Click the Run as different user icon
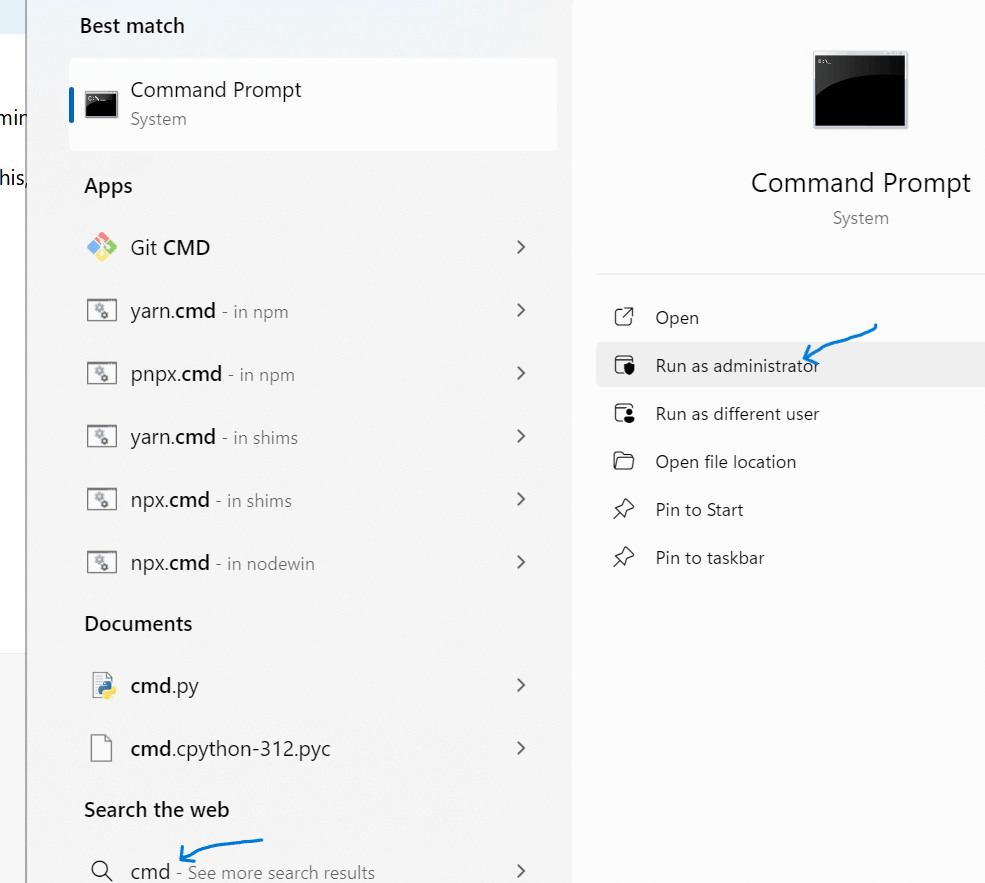Image resolution: width=985 pixels, height=883 pixels. (x=624, y=413)
